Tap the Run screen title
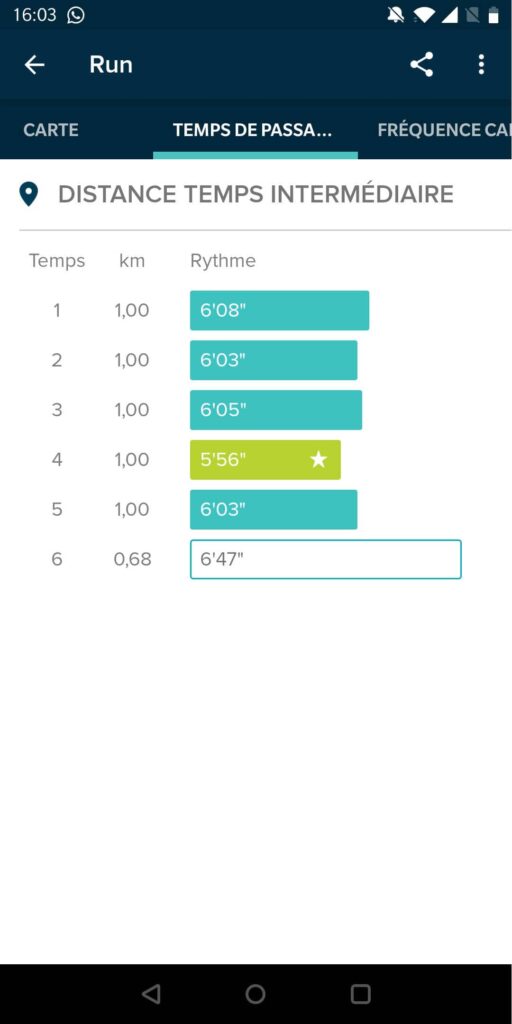512x1024 pixels. (x=111, y=64)
